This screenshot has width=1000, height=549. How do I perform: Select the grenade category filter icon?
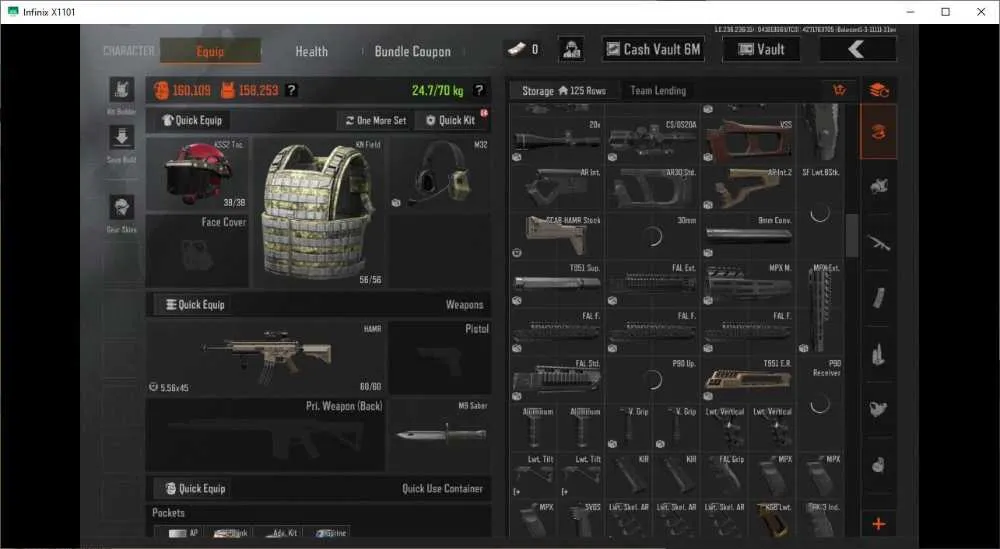point(879,464)
